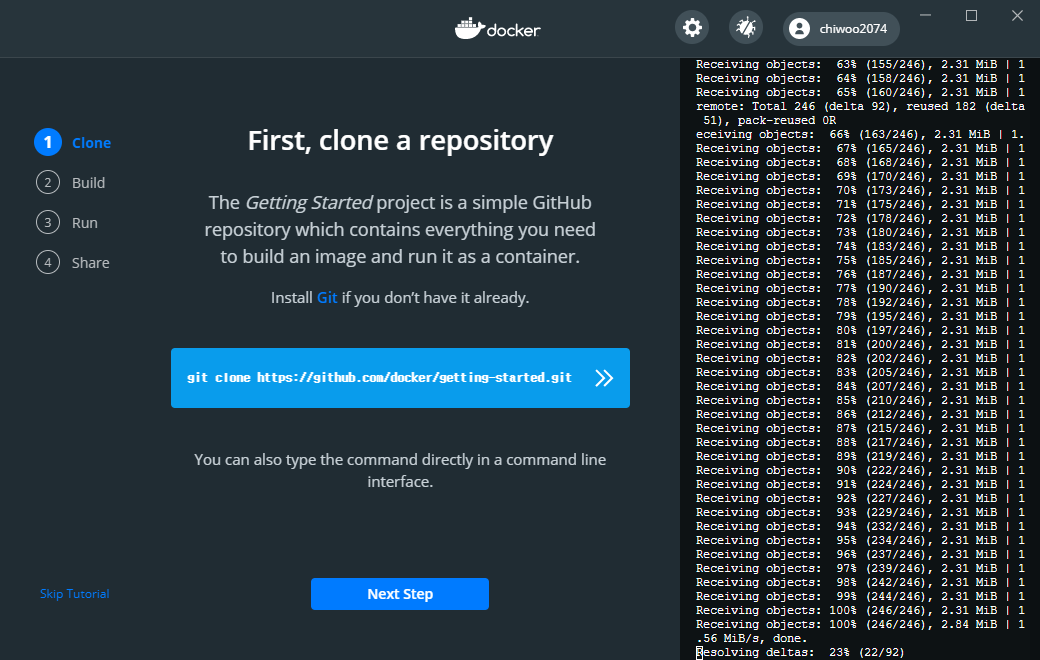Go to the Build step label
The image size is (1040, 660).
pyautogui.click(x=88, y=182)
